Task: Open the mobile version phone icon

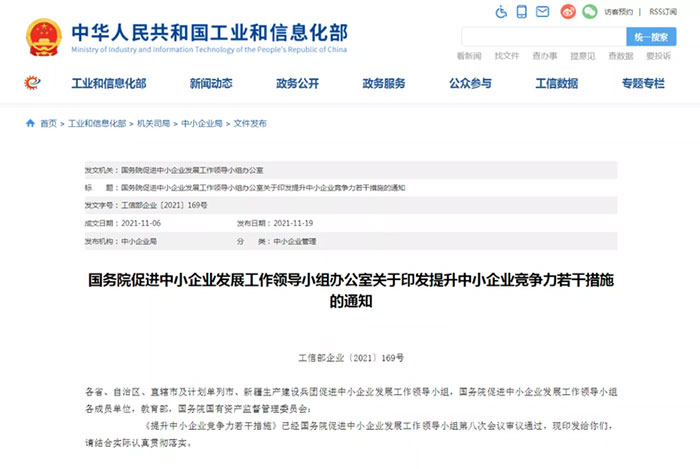Action: coord(521,12)
